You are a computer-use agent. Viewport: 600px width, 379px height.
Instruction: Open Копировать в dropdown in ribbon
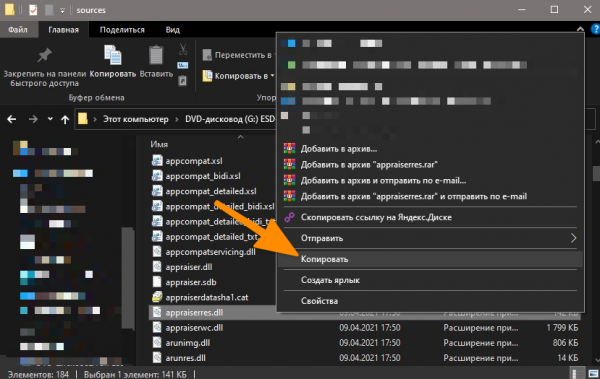[x=239, y=76]
